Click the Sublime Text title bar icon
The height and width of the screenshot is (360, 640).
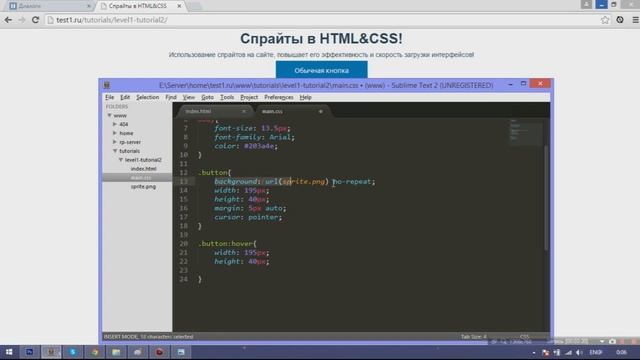coord(107,85)
